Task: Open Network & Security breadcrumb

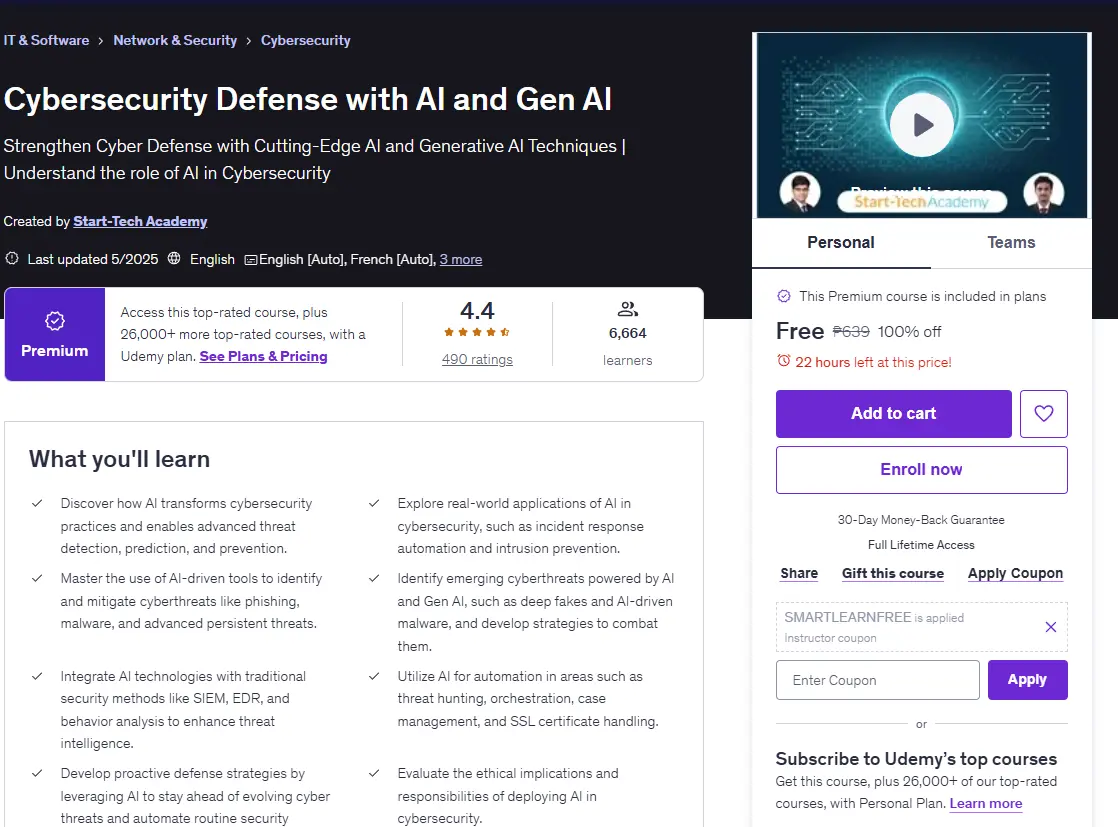Action: 175,41
